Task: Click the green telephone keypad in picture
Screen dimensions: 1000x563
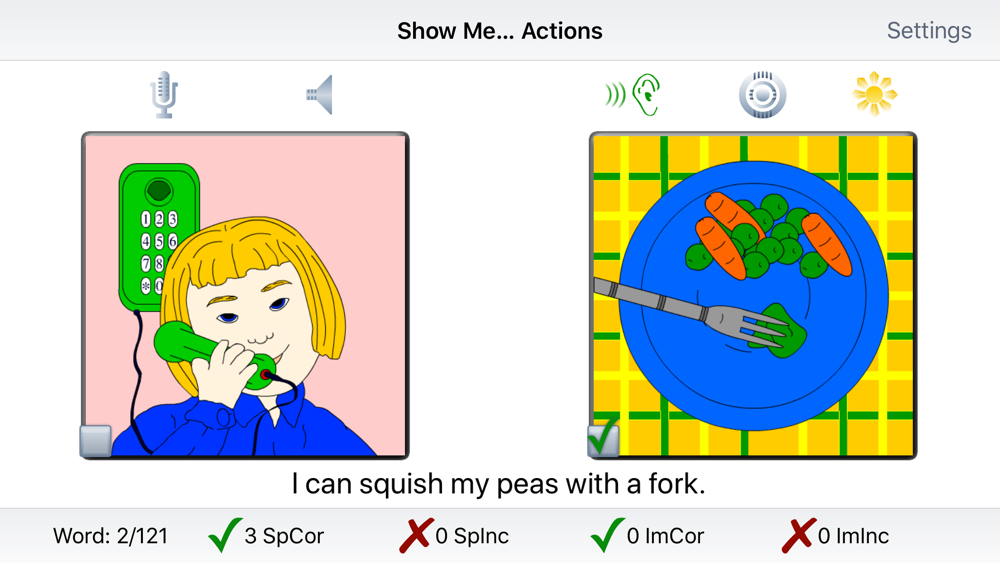Action: tap(158, 236)
